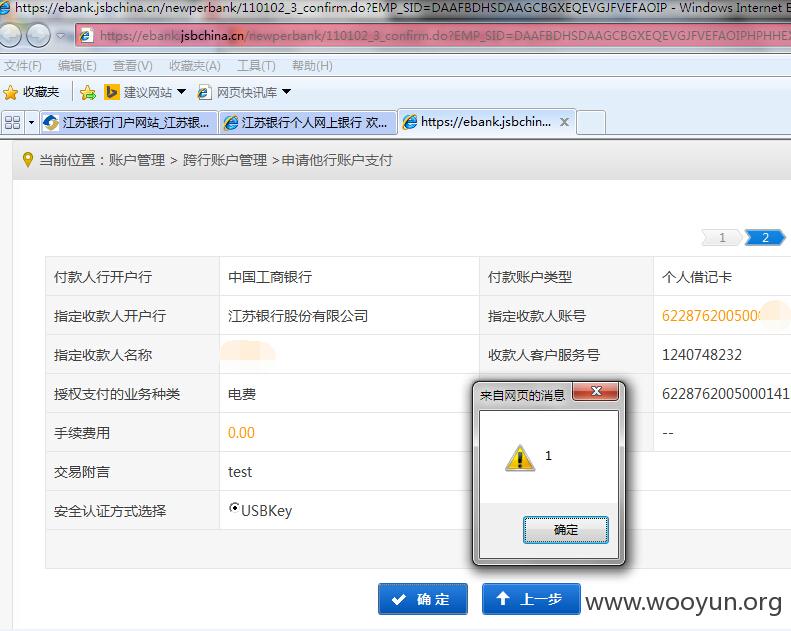Click the 收藏夹 favorites star button
Image resolution: width=791 pixels, height=631 pixels.
(x=31, y=92)
